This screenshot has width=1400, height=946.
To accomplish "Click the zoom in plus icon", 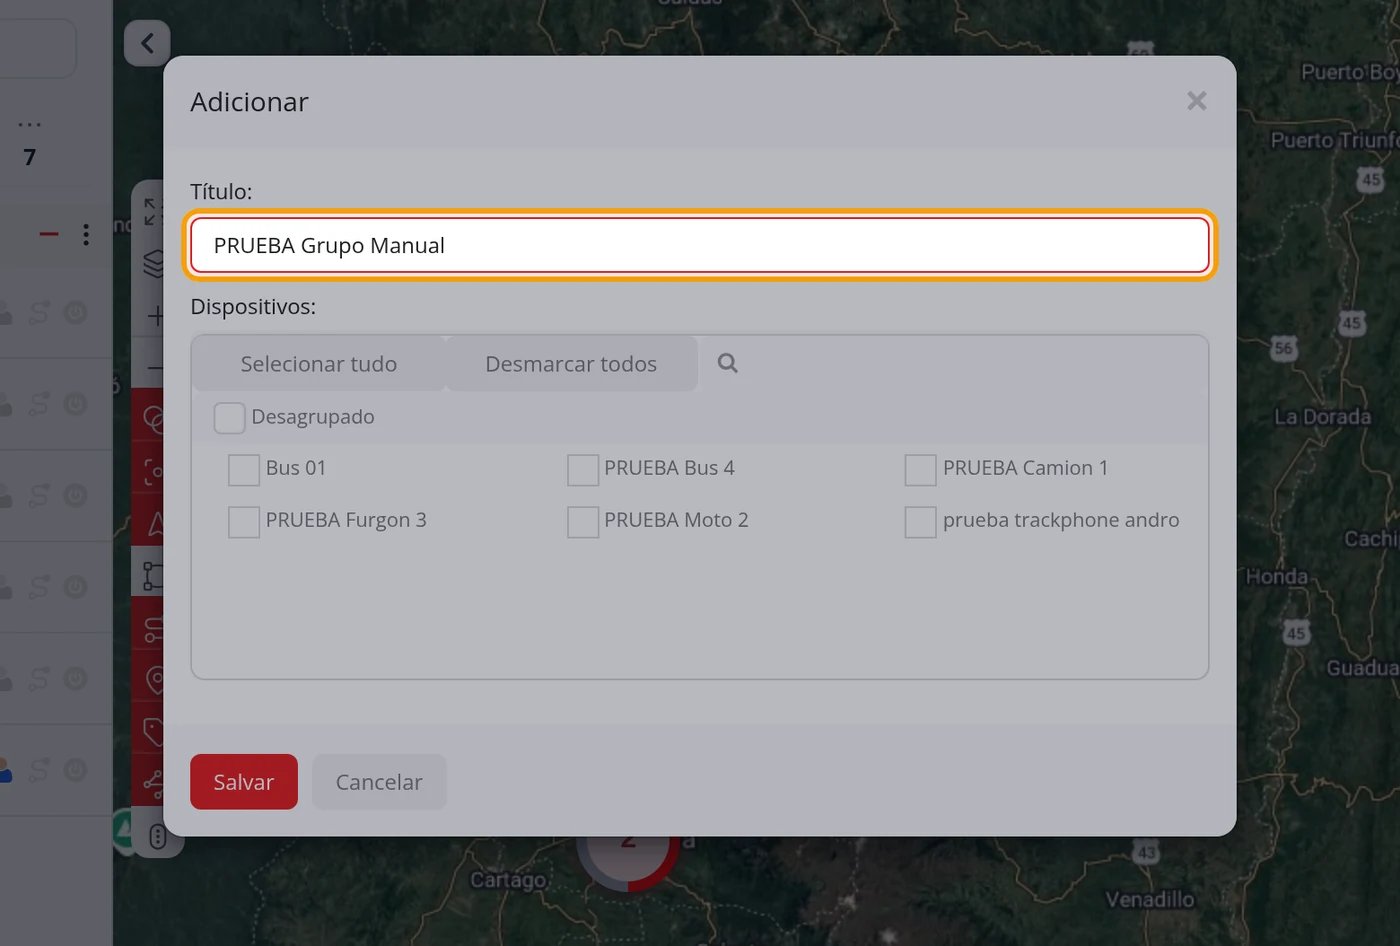I will 155,316.
